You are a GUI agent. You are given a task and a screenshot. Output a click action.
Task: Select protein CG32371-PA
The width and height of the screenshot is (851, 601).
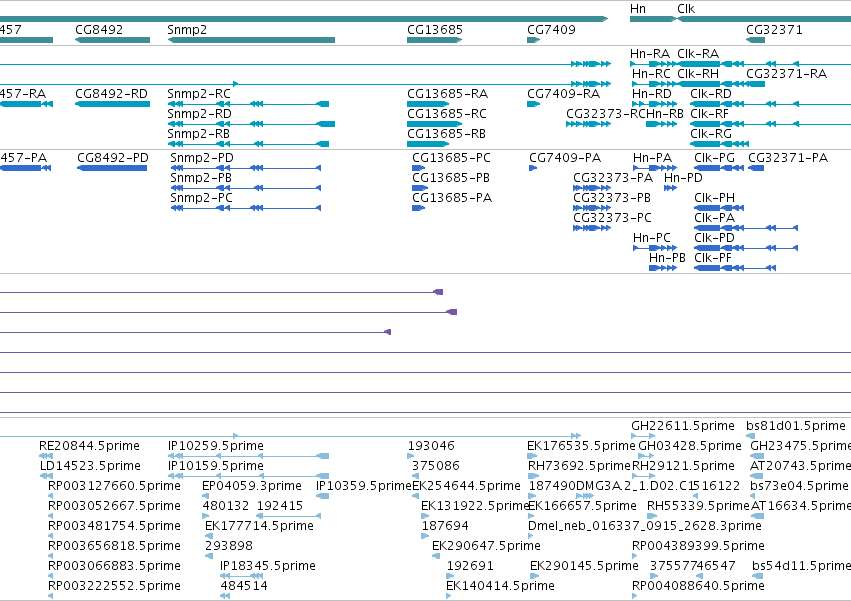point(788,158)
